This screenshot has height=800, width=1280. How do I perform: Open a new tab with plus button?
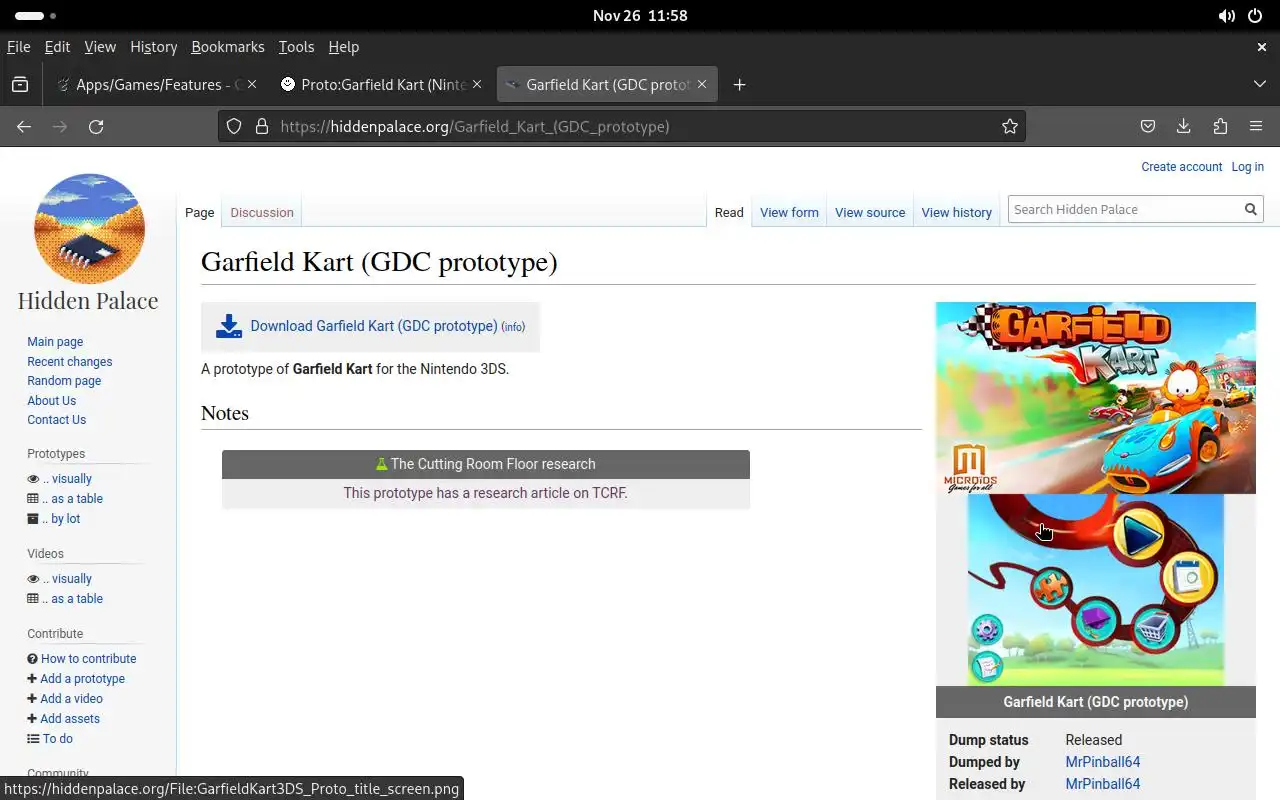tap(739, 85)
